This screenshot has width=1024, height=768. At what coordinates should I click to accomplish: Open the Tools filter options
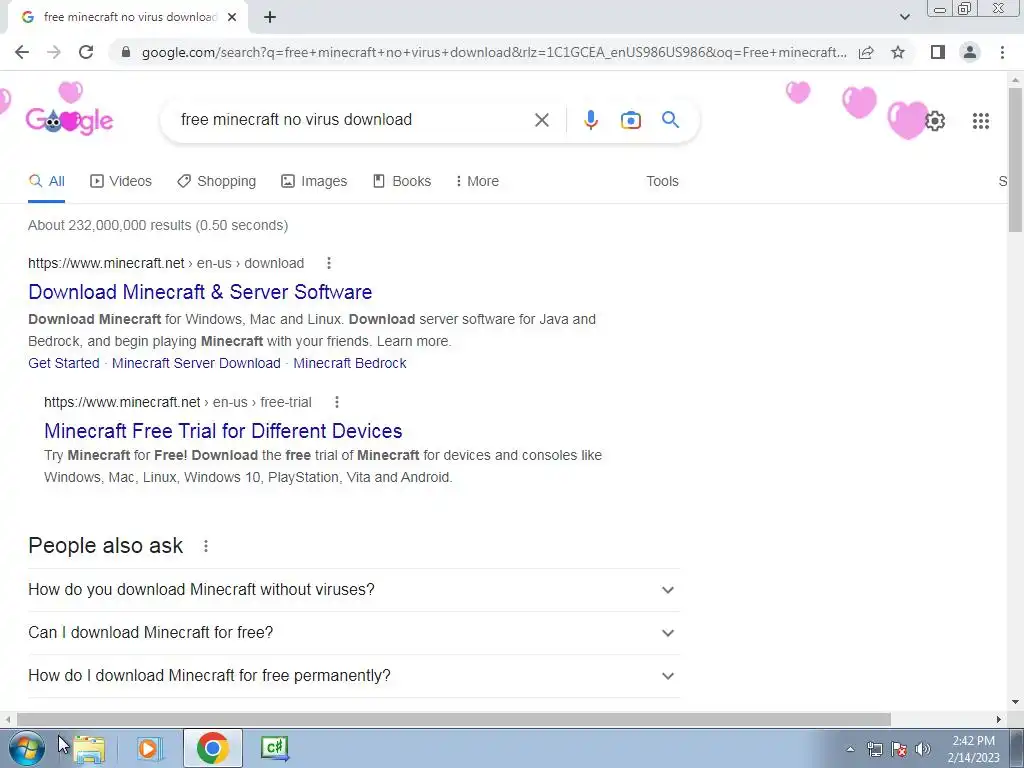coord(662,182)
